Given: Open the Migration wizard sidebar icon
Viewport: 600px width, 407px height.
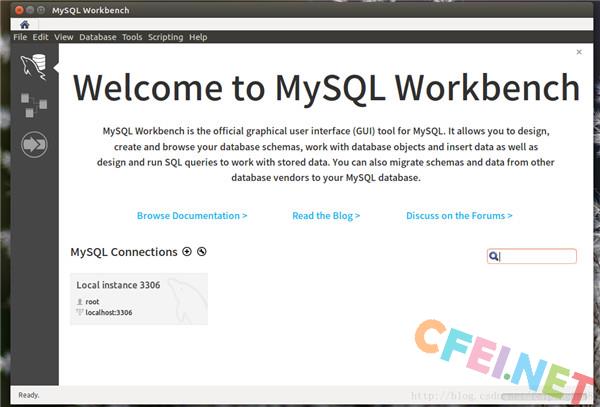Looking at the screenshot, I should (34, 145).
